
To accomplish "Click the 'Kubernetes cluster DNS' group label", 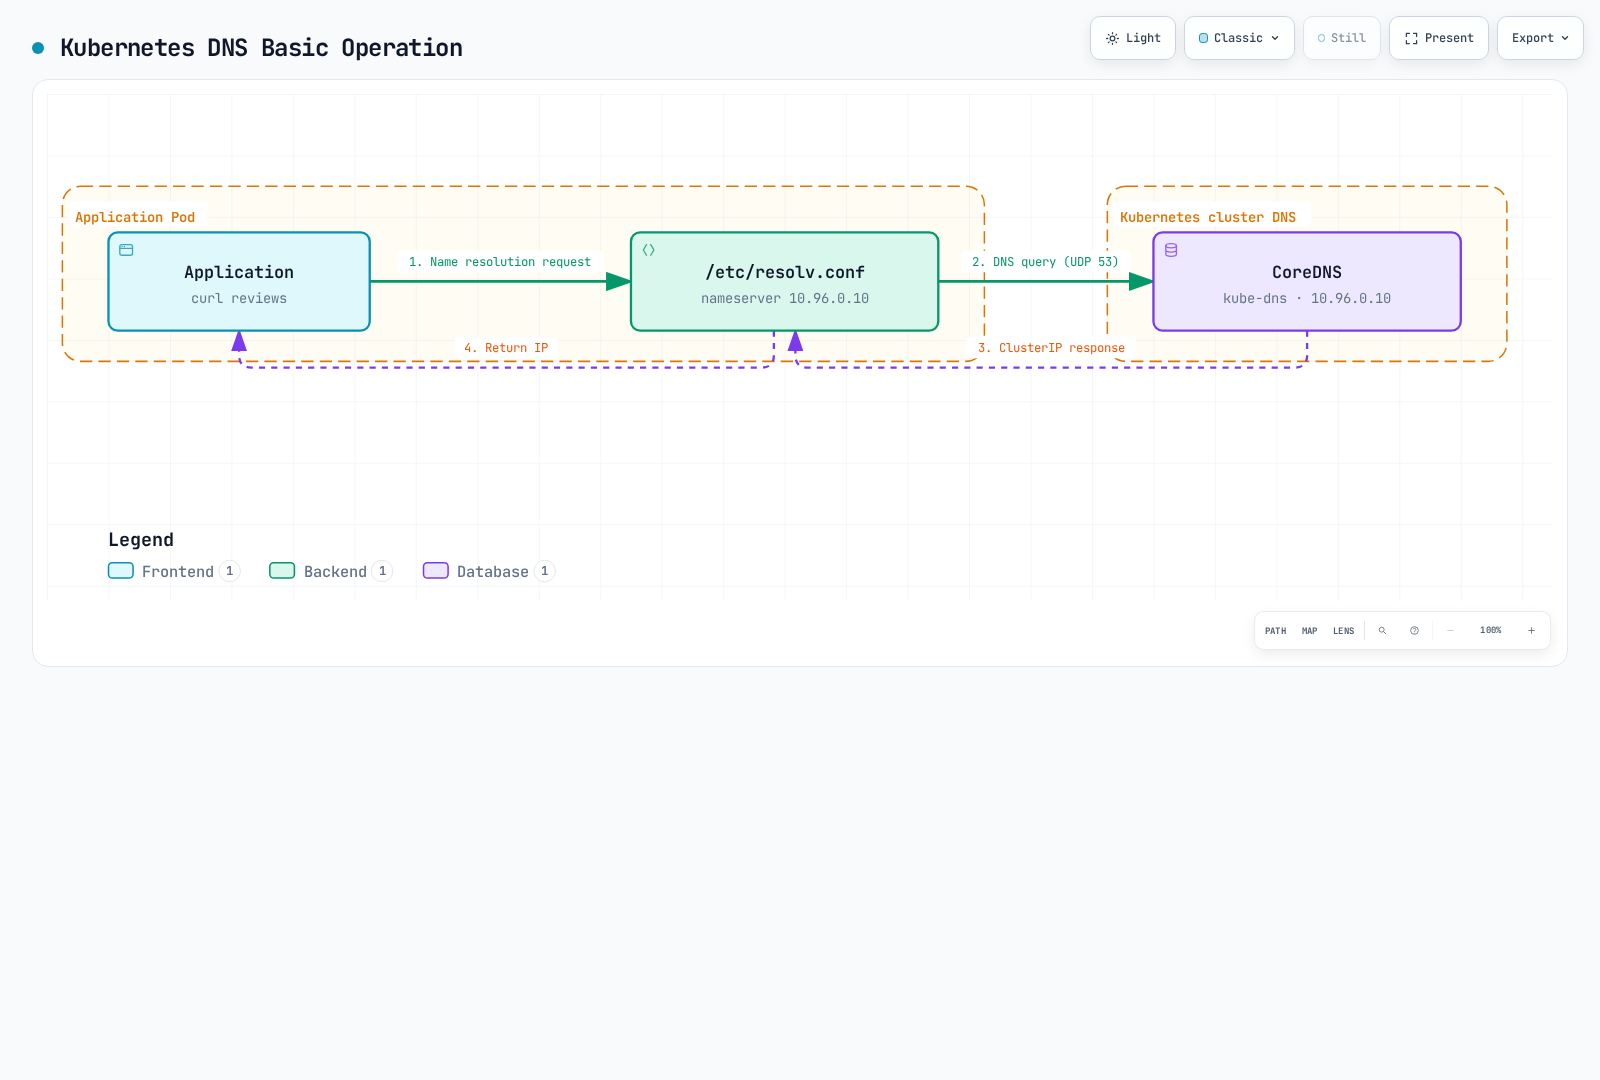I will click(1208, 217).
